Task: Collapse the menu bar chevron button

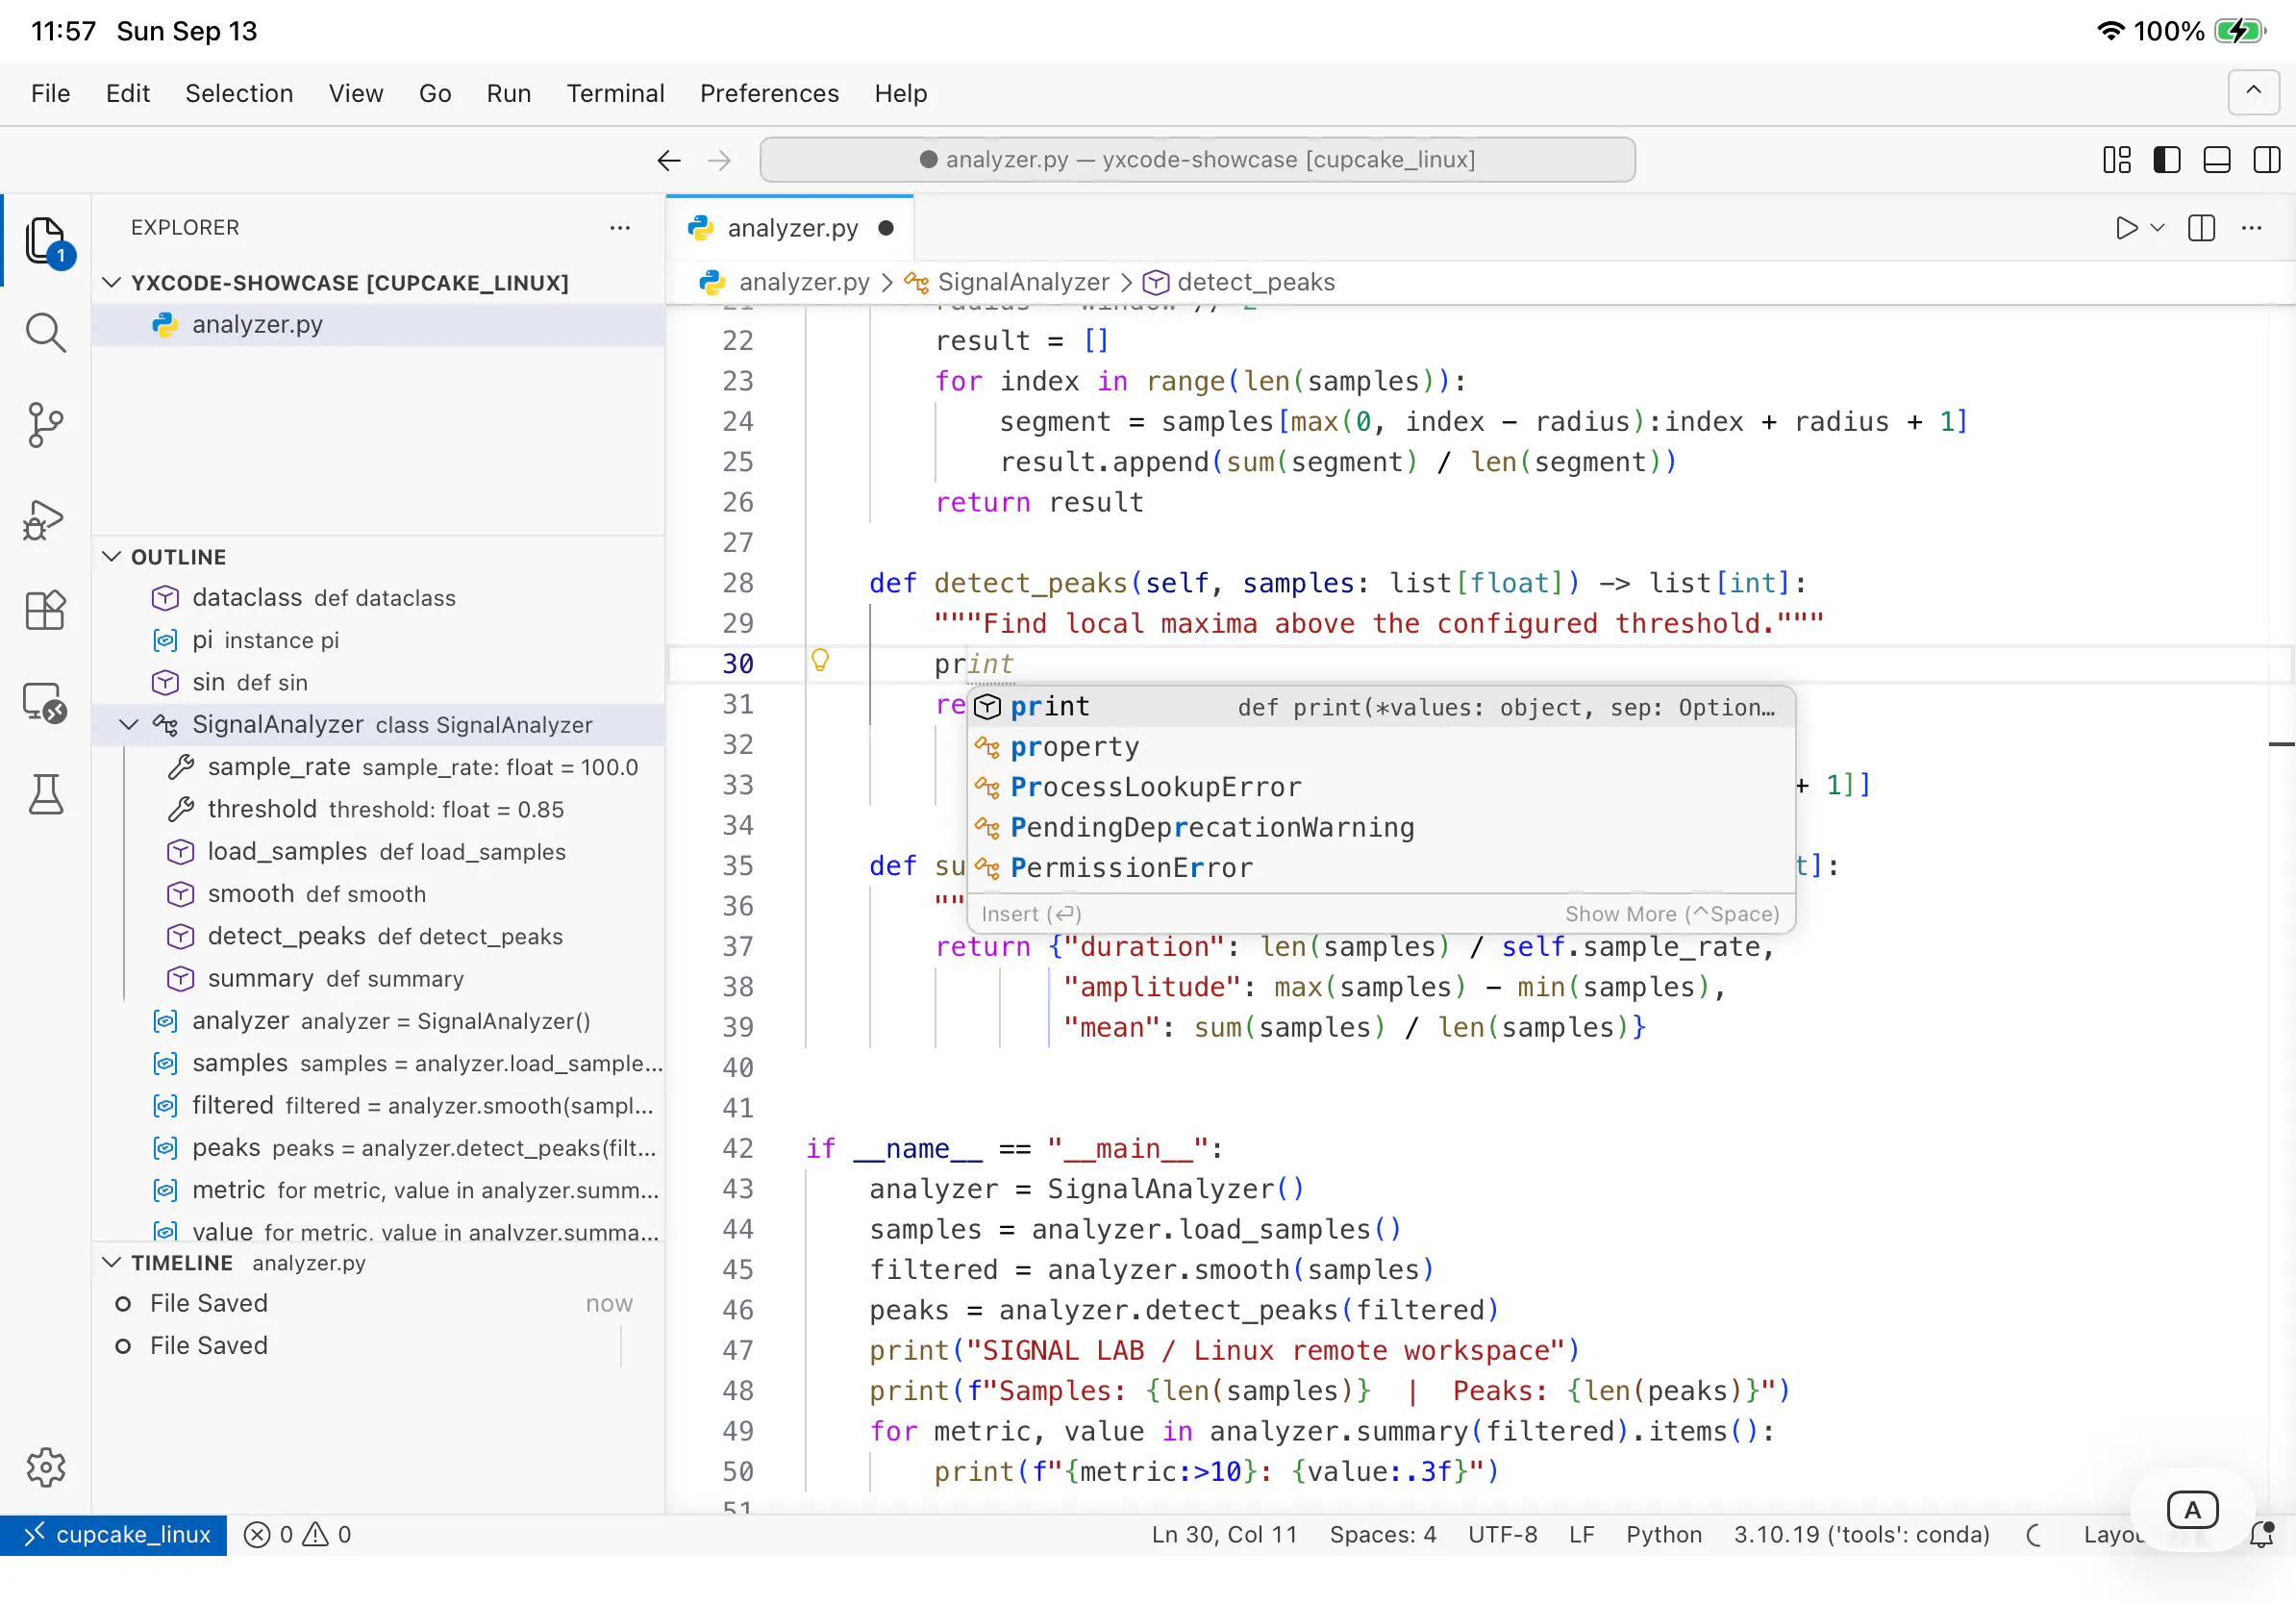Action: tap(2254, 92)
